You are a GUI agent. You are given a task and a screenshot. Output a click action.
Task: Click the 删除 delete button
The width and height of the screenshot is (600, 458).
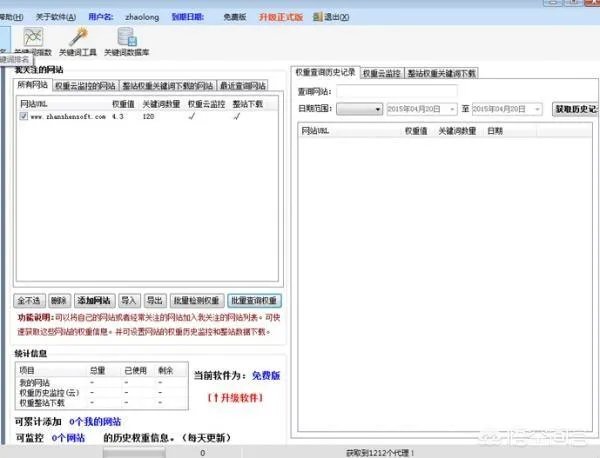tap(59, 301)
